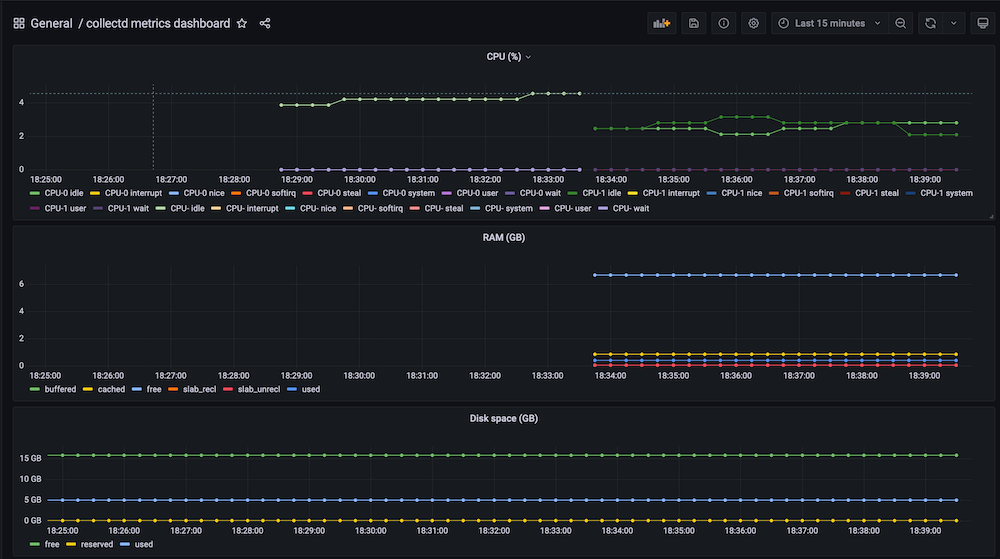Add a new panel to dashboard

coord(661,24)
